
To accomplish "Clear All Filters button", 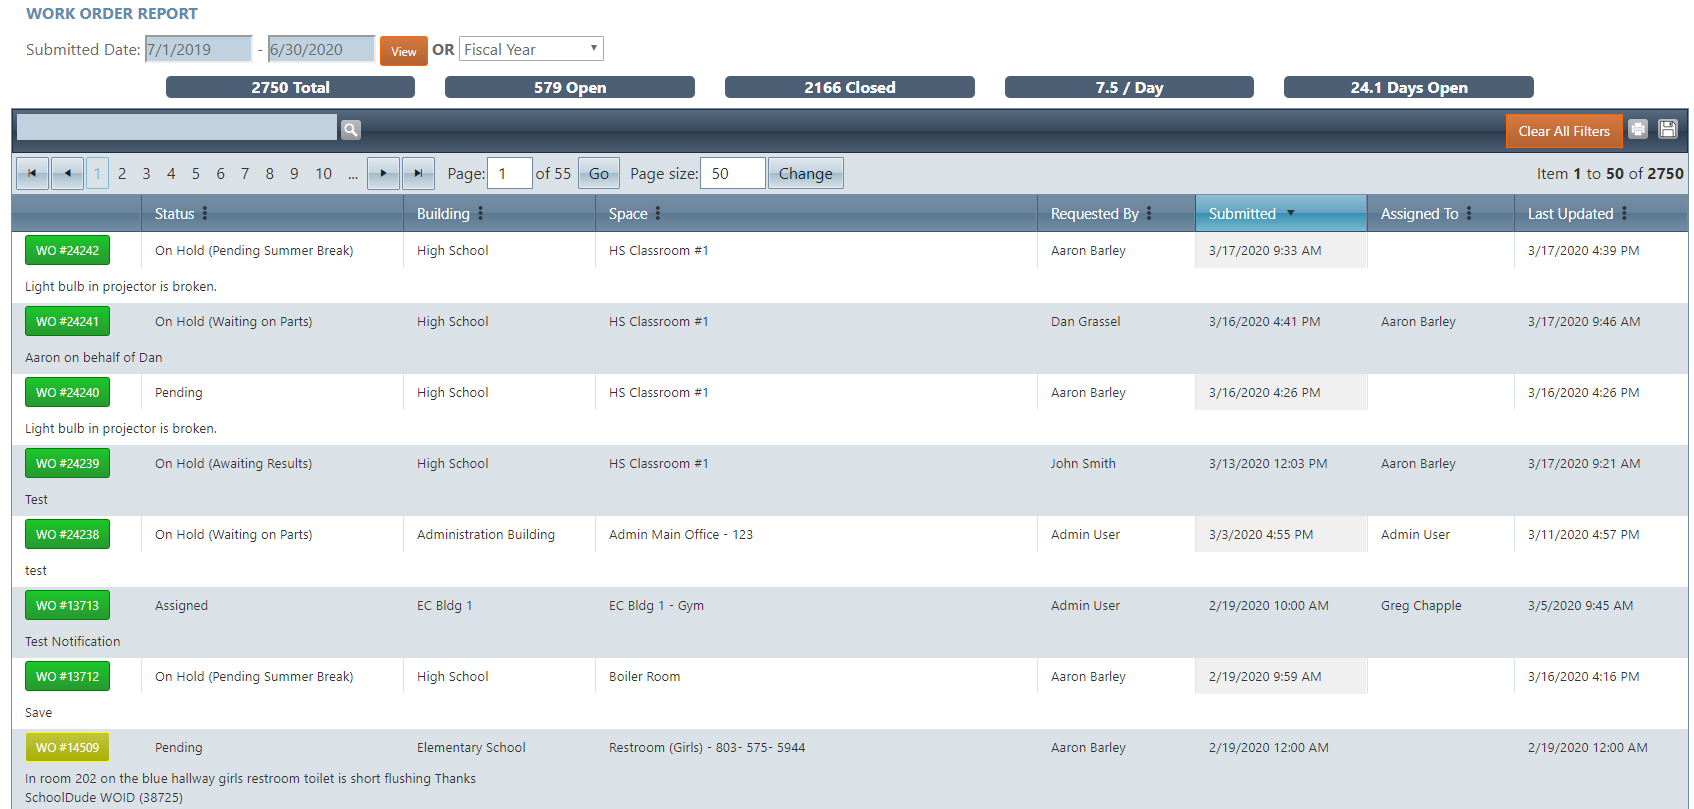I will pyautogui.click(x=1564, y=131).
